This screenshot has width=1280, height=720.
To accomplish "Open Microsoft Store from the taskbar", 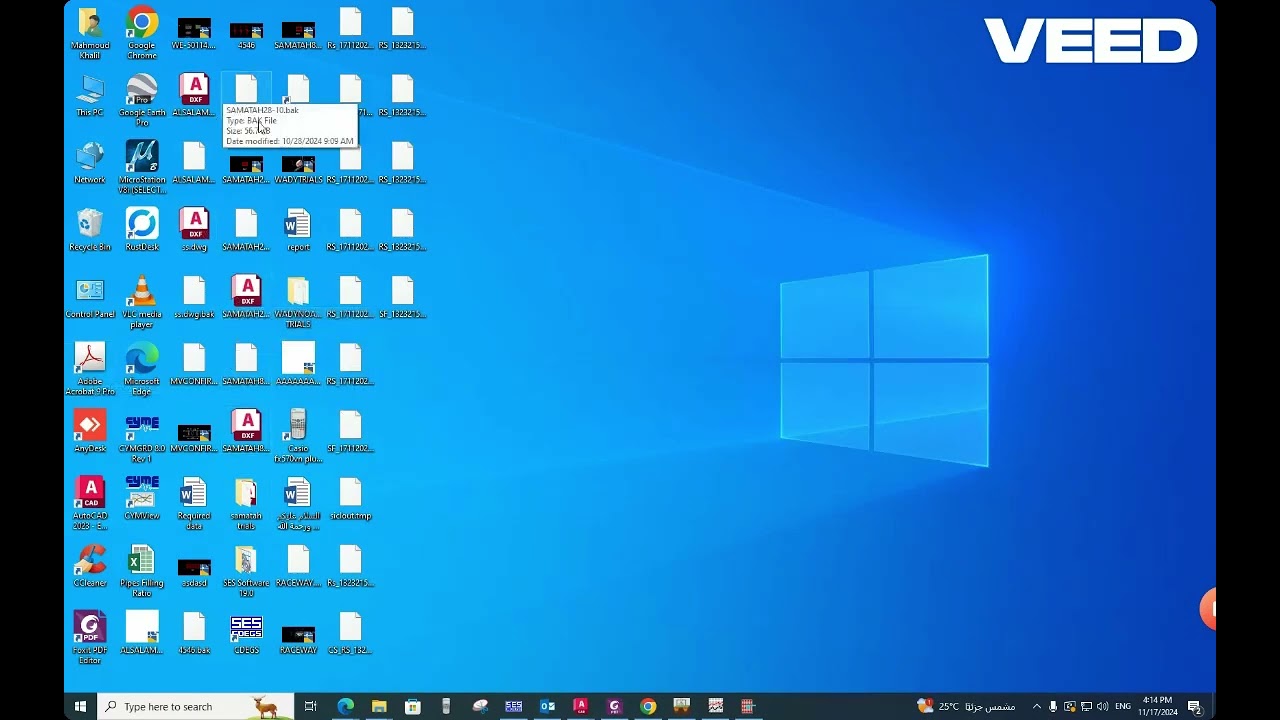I will tap(413, 707).
